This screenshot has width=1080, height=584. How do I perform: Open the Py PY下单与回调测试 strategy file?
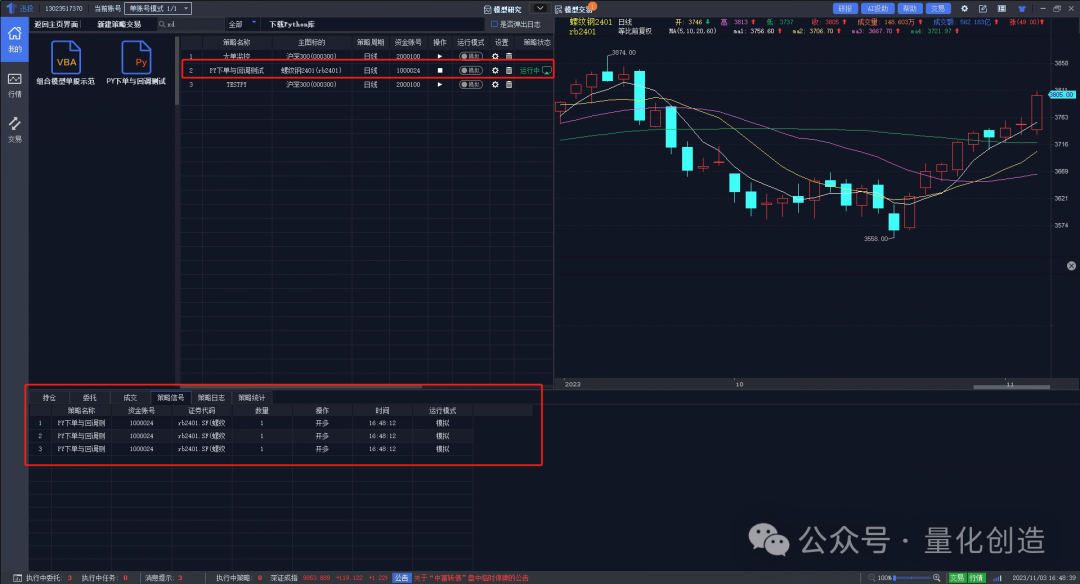coord(136,63)
